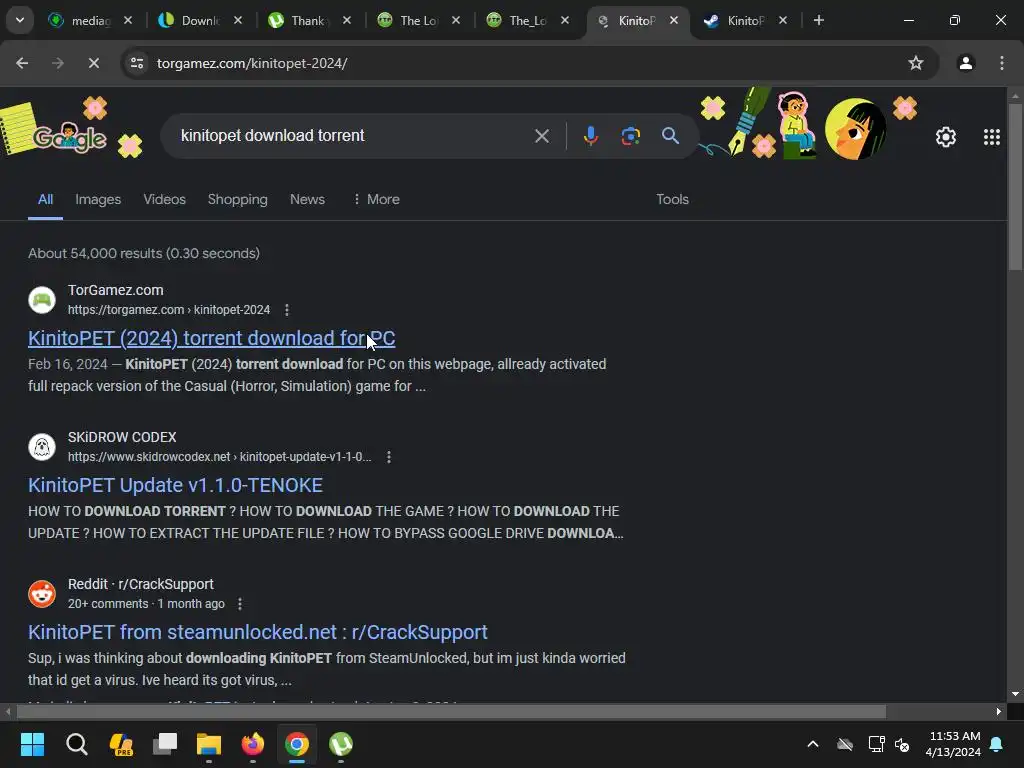Screen dimensions: 1024x768
Task: Open KinitoPET from steamunlocked.net Reddit link
Action: [x=258, y=632]
